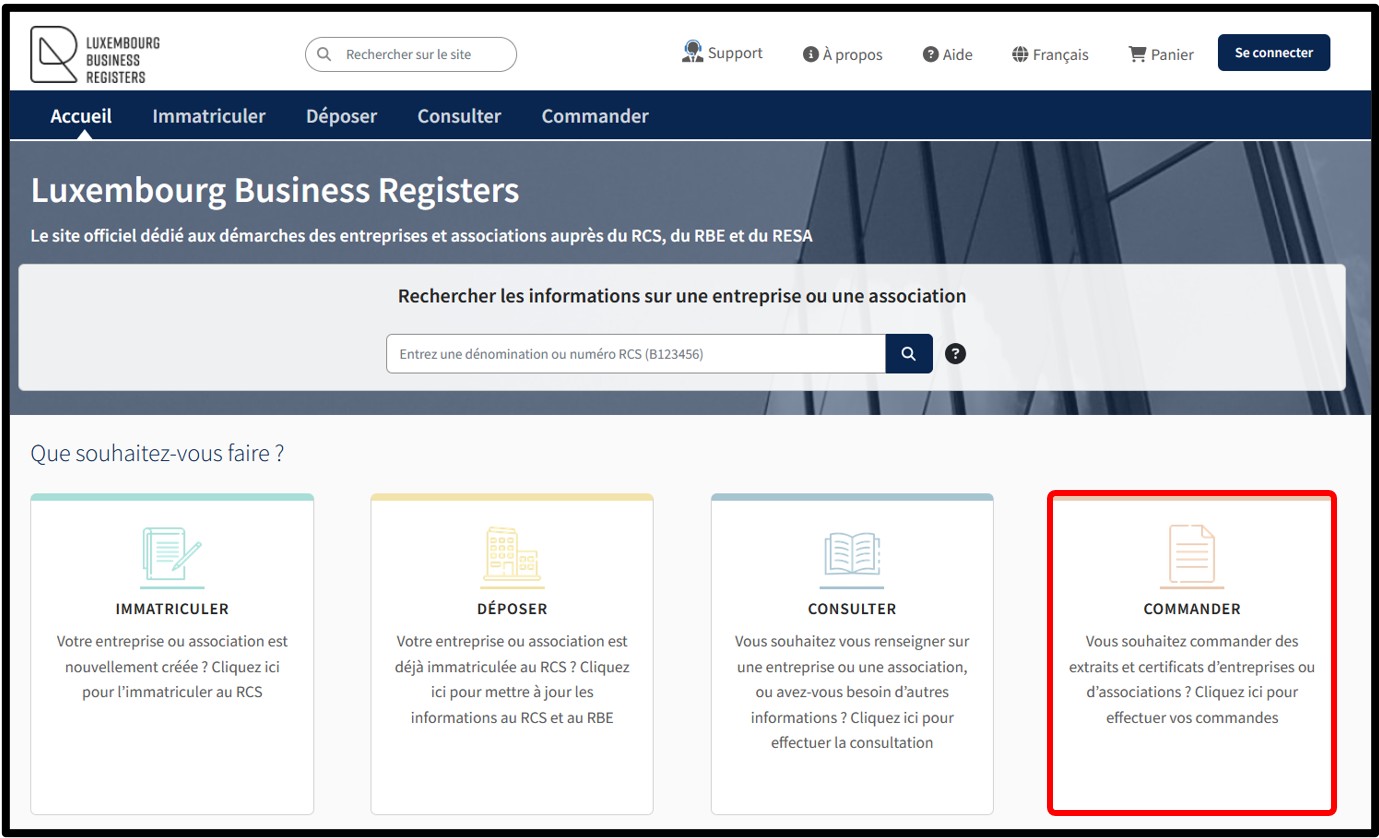Click the Commander document icon

tap(1191, 555)
